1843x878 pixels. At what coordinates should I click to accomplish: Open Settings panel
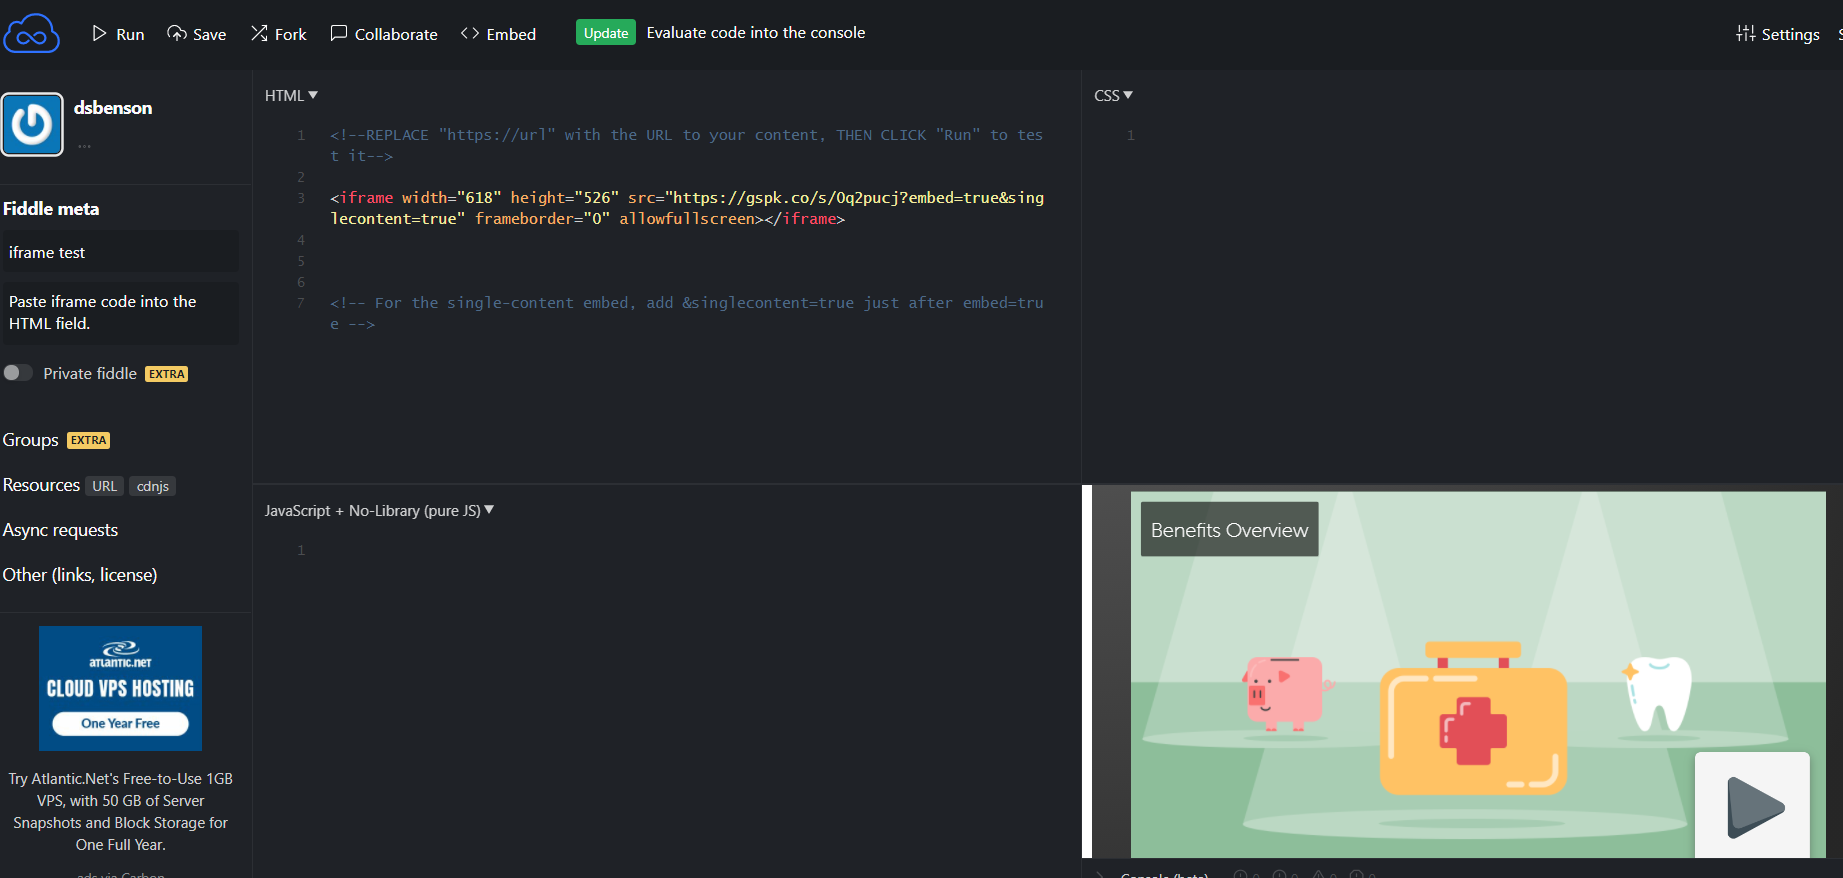pyautogui.click(x=1778, y=34)
